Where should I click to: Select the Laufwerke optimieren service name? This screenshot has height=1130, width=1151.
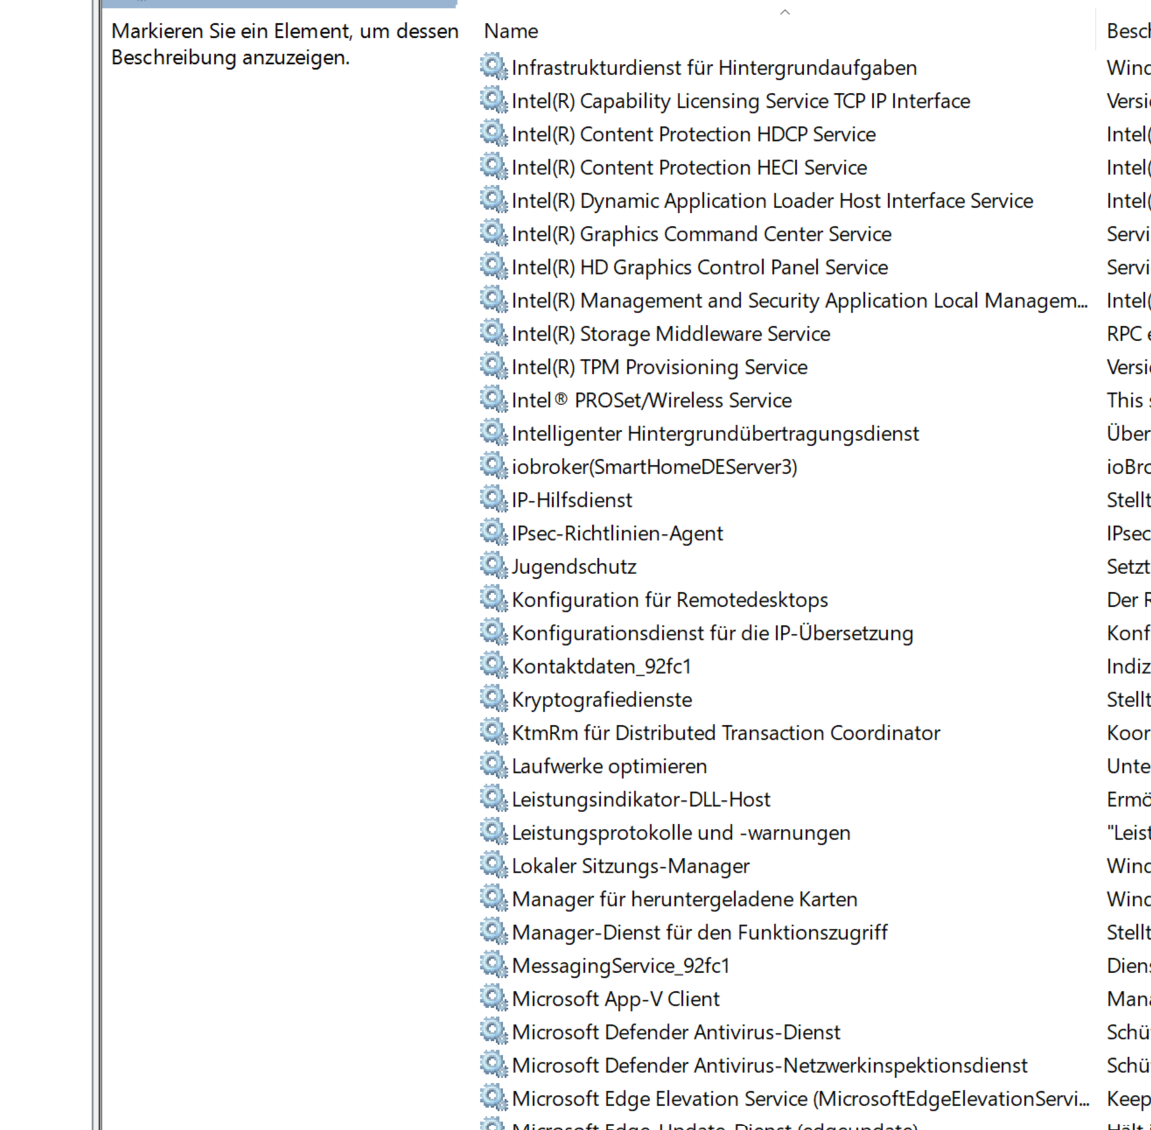(609, 766)
